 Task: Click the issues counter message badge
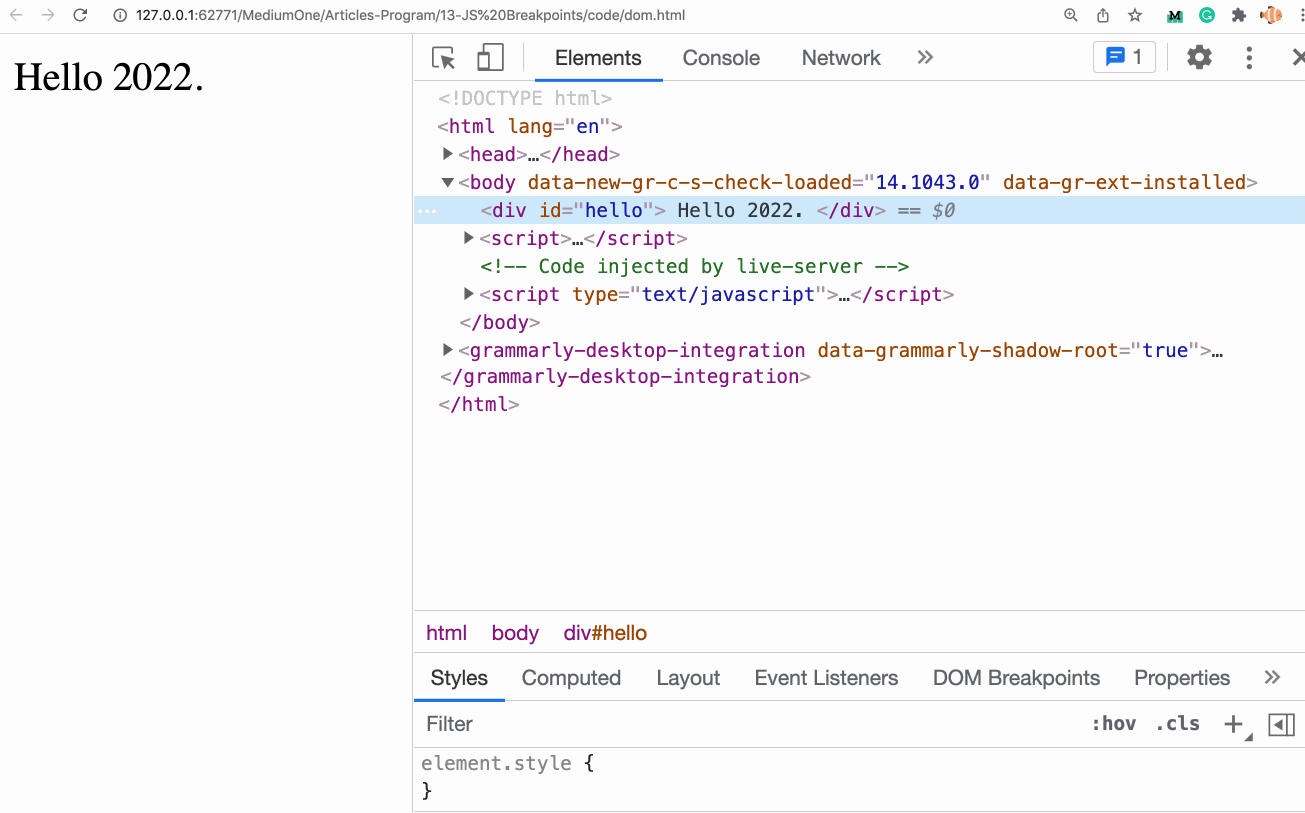point(1124,58)
